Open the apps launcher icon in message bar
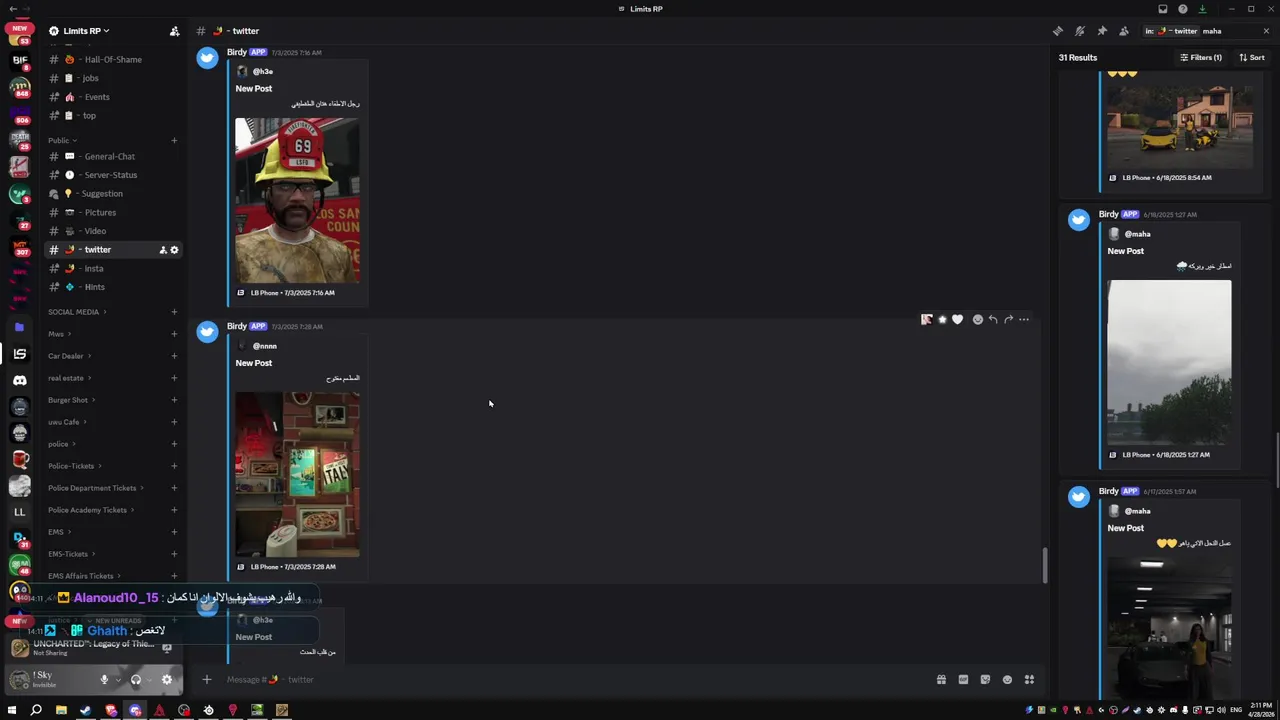This screenshot has height=720, width=1280. [1029, 680]
